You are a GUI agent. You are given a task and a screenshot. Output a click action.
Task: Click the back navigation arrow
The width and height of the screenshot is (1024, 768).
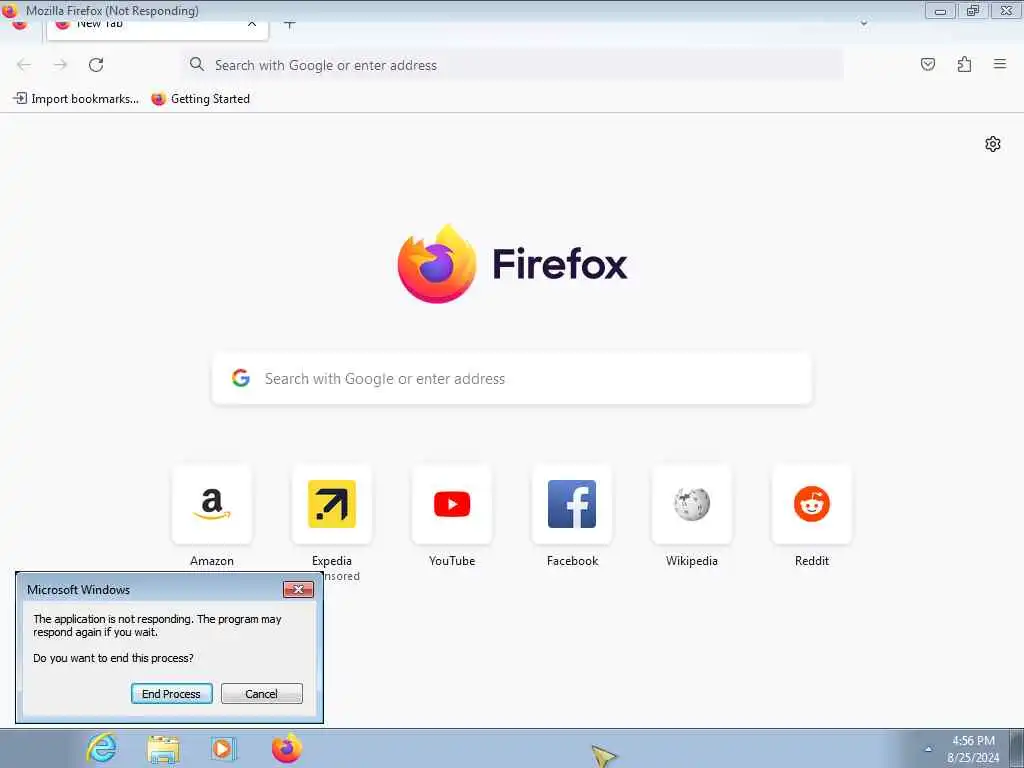point(24,65)
